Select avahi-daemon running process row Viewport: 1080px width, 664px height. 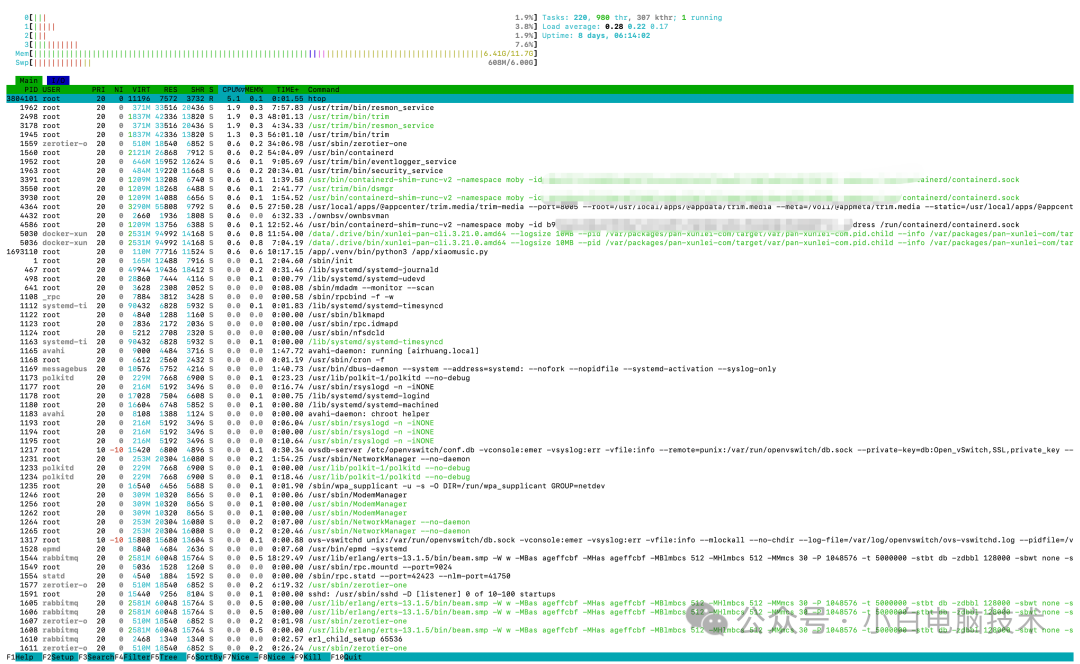coord(540,351)
